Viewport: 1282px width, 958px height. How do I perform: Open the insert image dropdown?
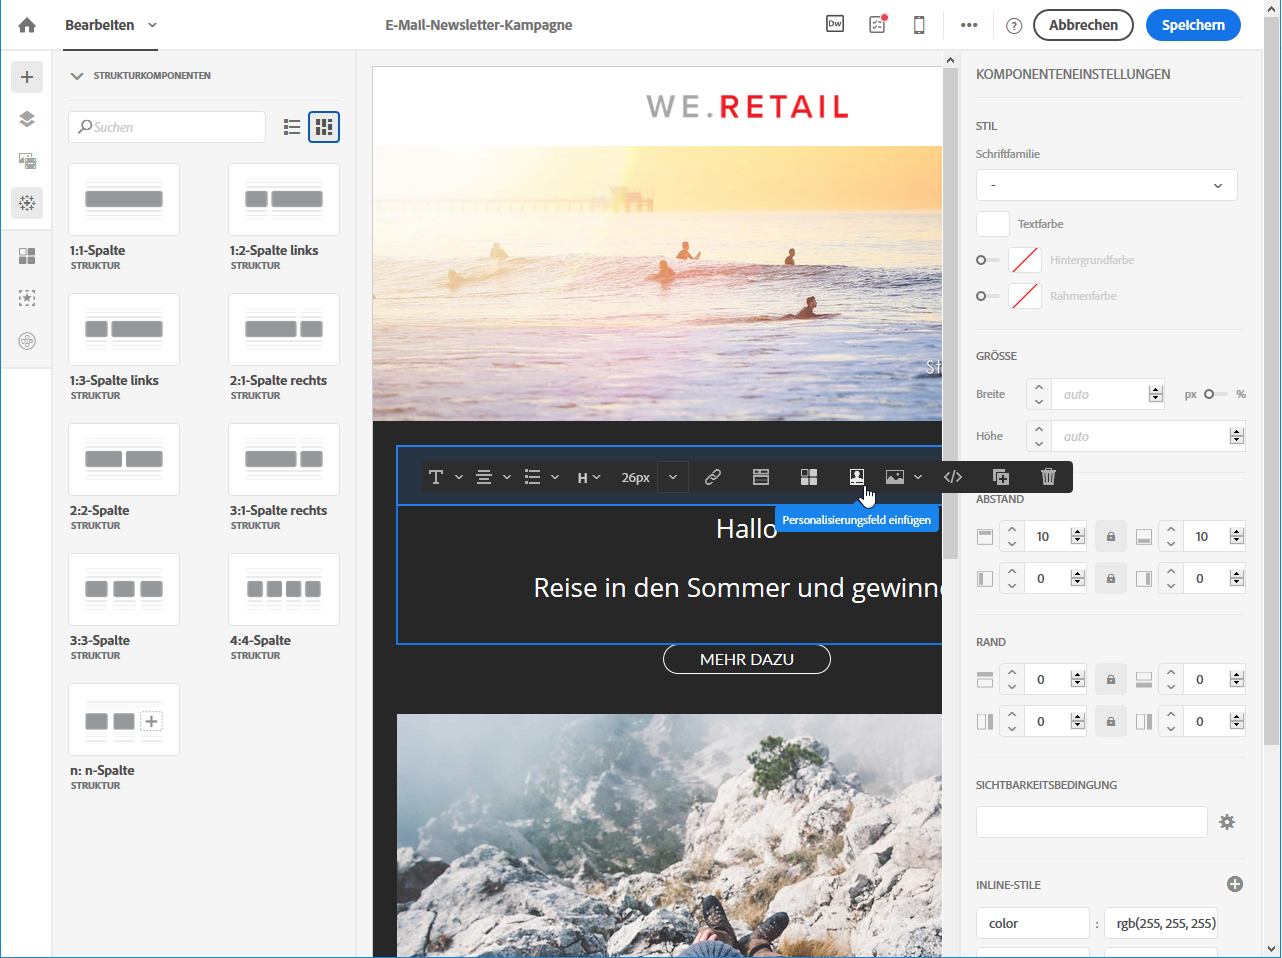[x=903, y=477]
